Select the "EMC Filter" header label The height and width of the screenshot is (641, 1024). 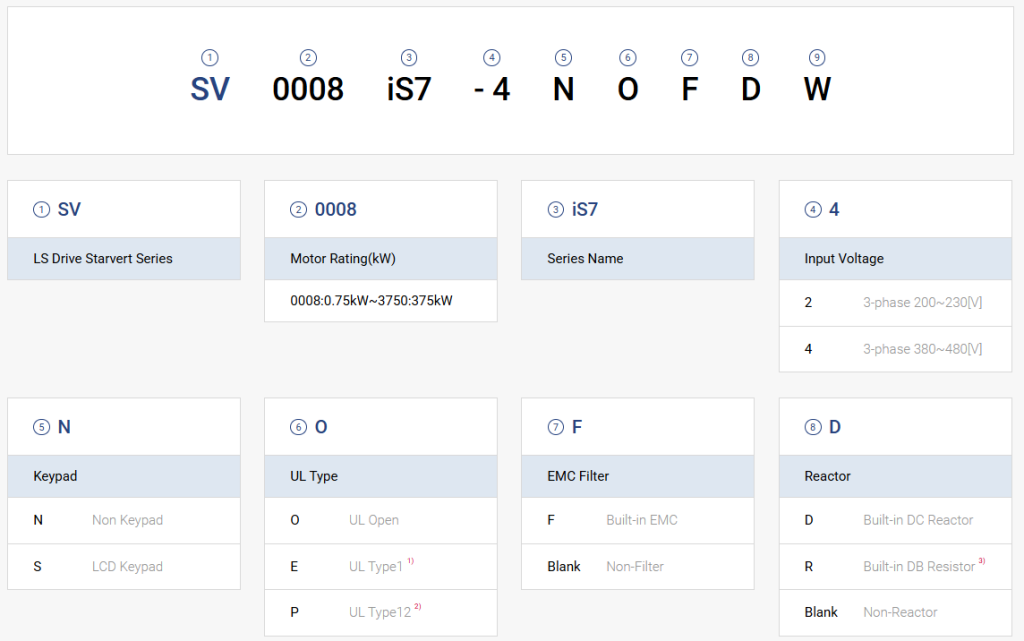coord(578,477)
